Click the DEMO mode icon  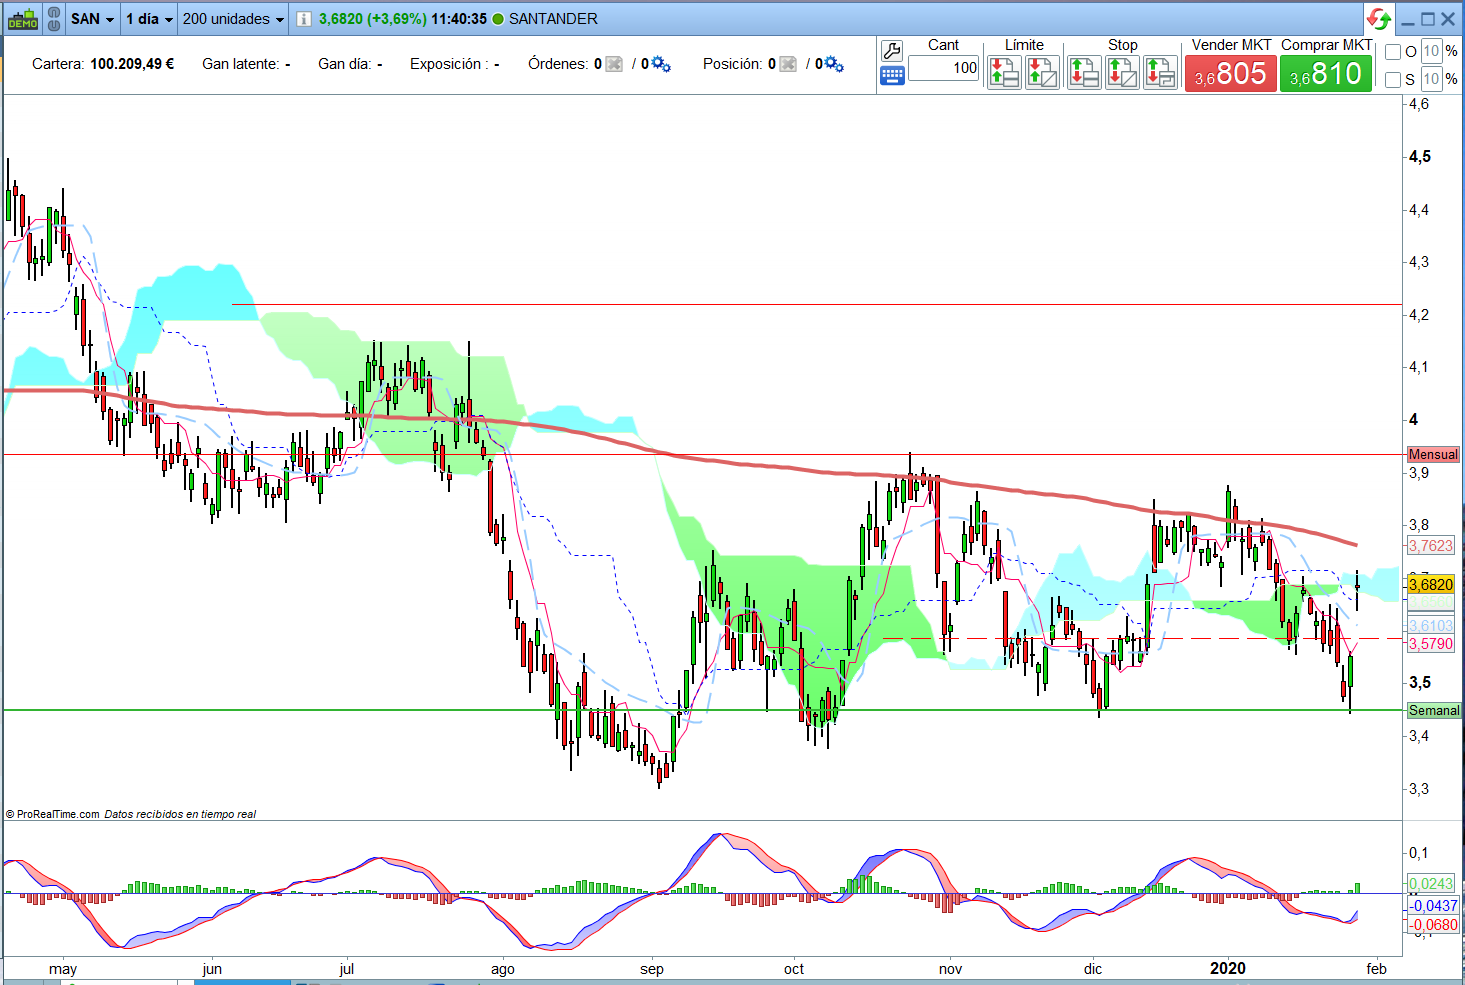22,19
